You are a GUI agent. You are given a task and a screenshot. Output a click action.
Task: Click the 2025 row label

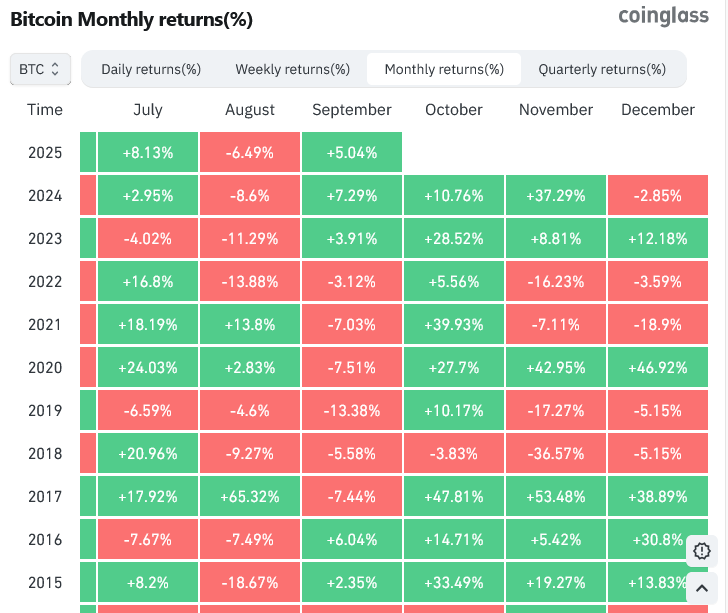45,152
